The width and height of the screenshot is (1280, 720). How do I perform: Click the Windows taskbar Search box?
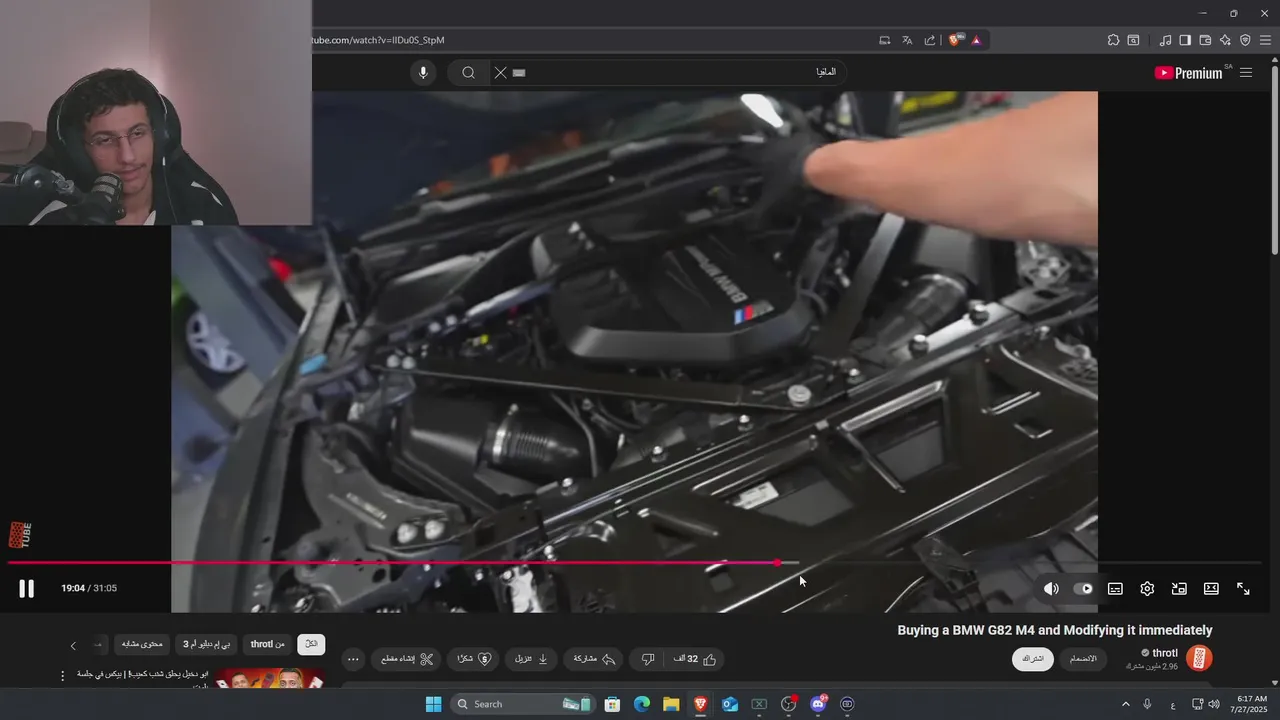coord(523,704)
